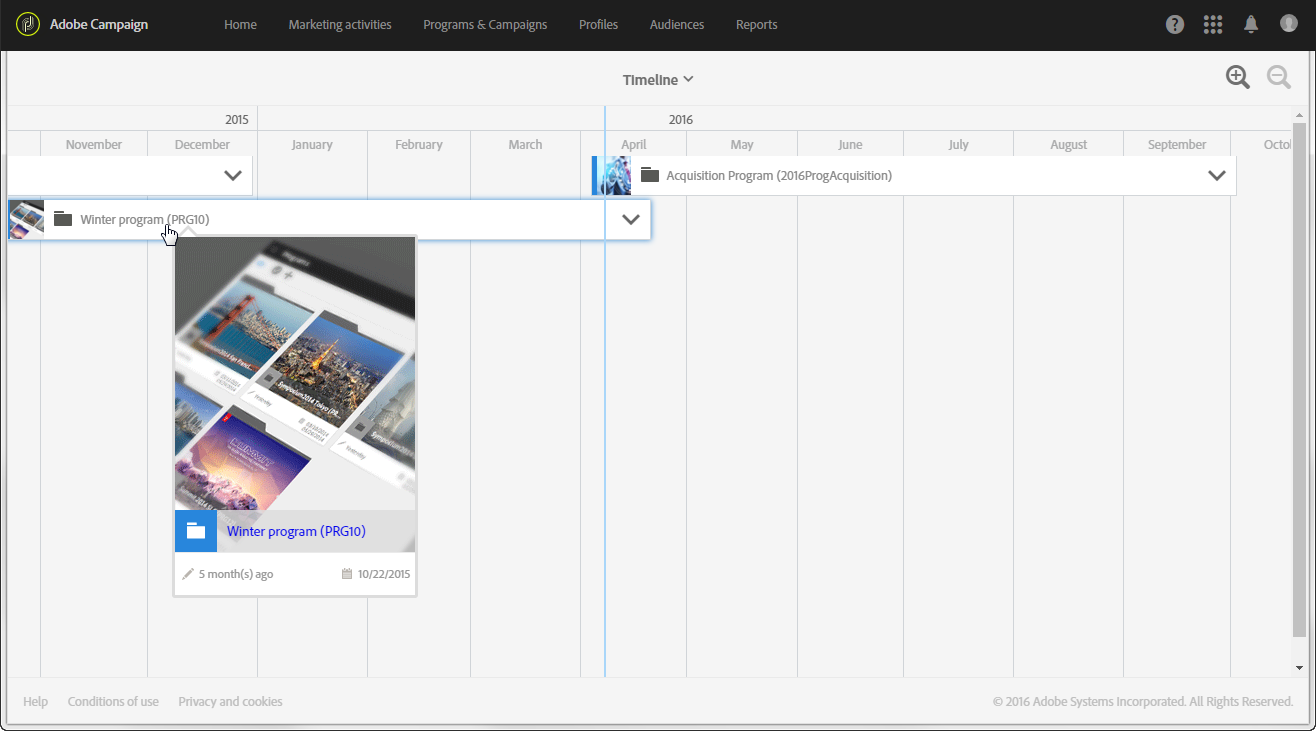Expand the partially hidden 2015 program chevron
This screenshot has height=731, width=1316.
(x=233, y=176)
